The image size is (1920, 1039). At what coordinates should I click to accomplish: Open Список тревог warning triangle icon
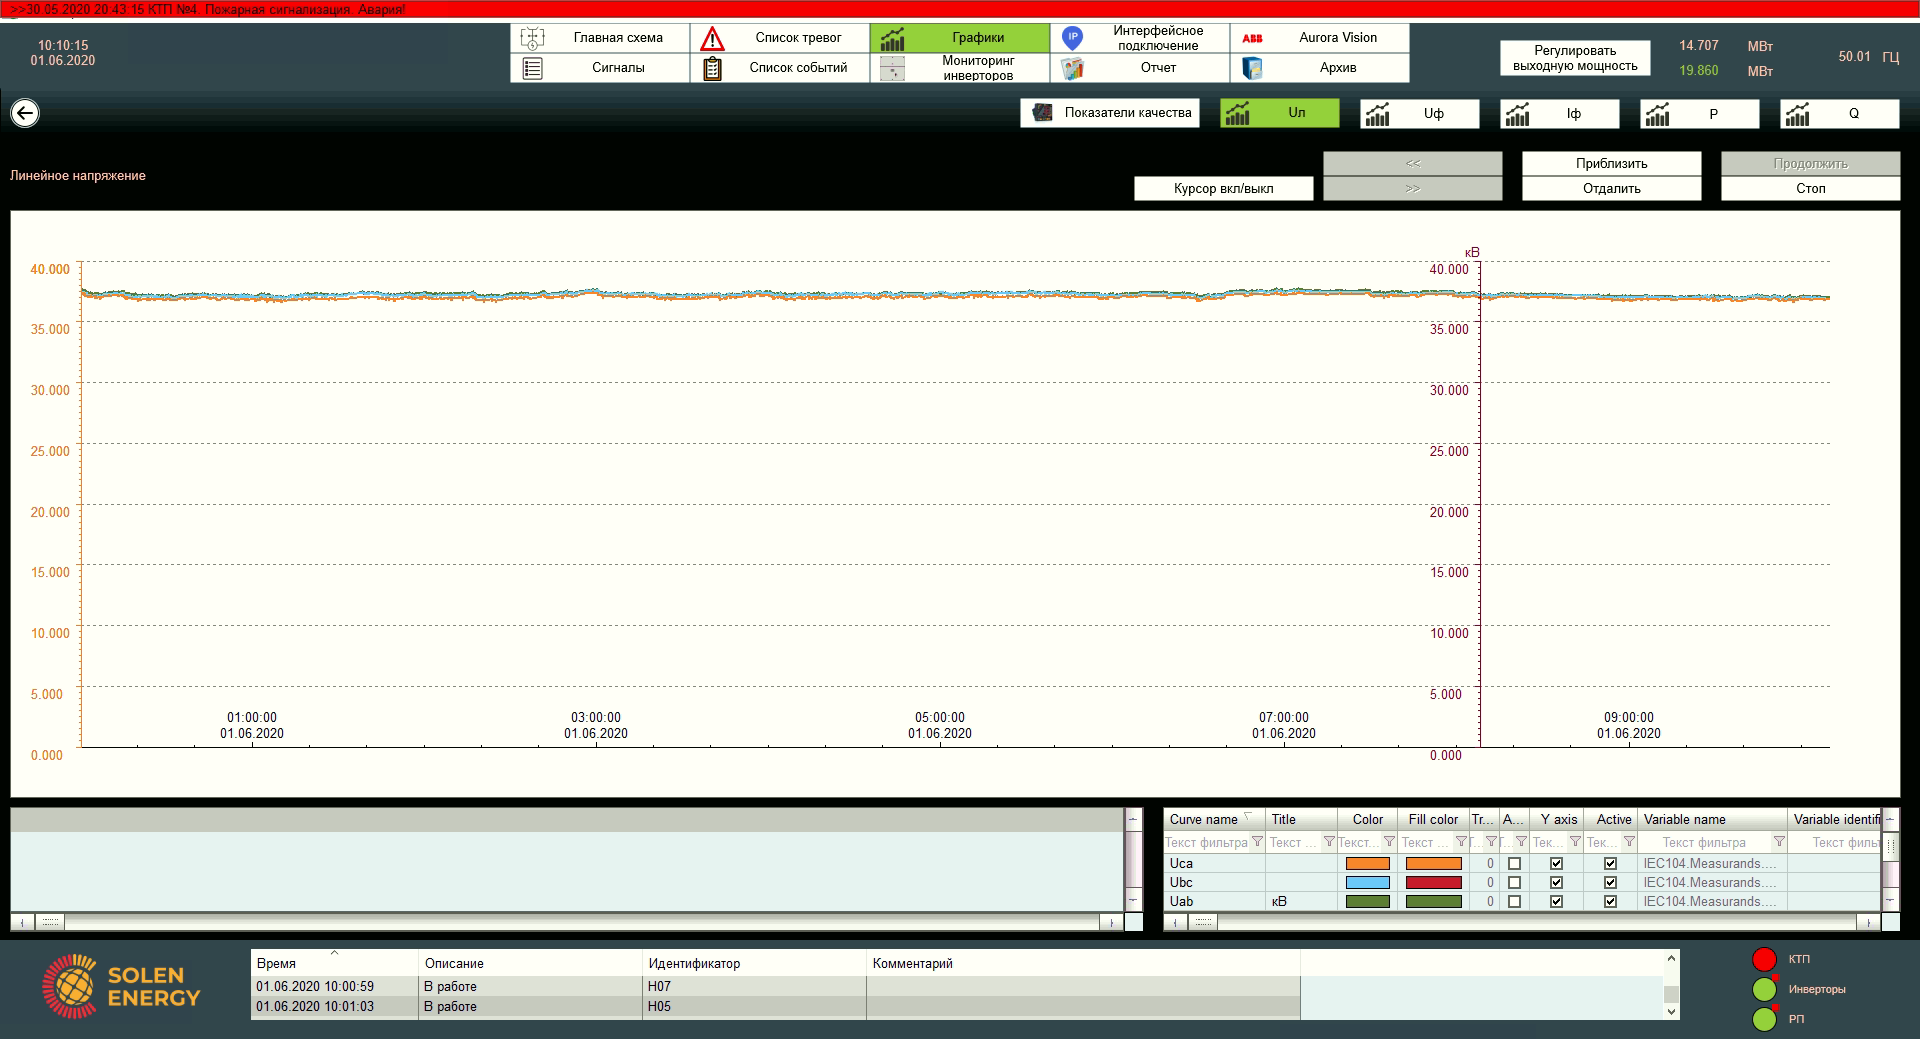click(x=712, y=38)
